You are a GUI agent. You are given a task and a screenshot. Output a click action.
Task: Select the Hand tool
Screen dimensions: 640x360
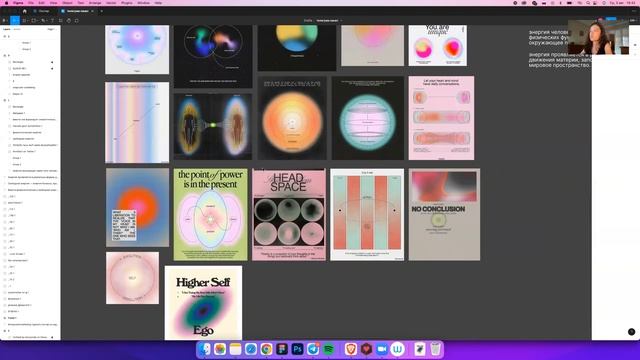[x=69, y=20]
